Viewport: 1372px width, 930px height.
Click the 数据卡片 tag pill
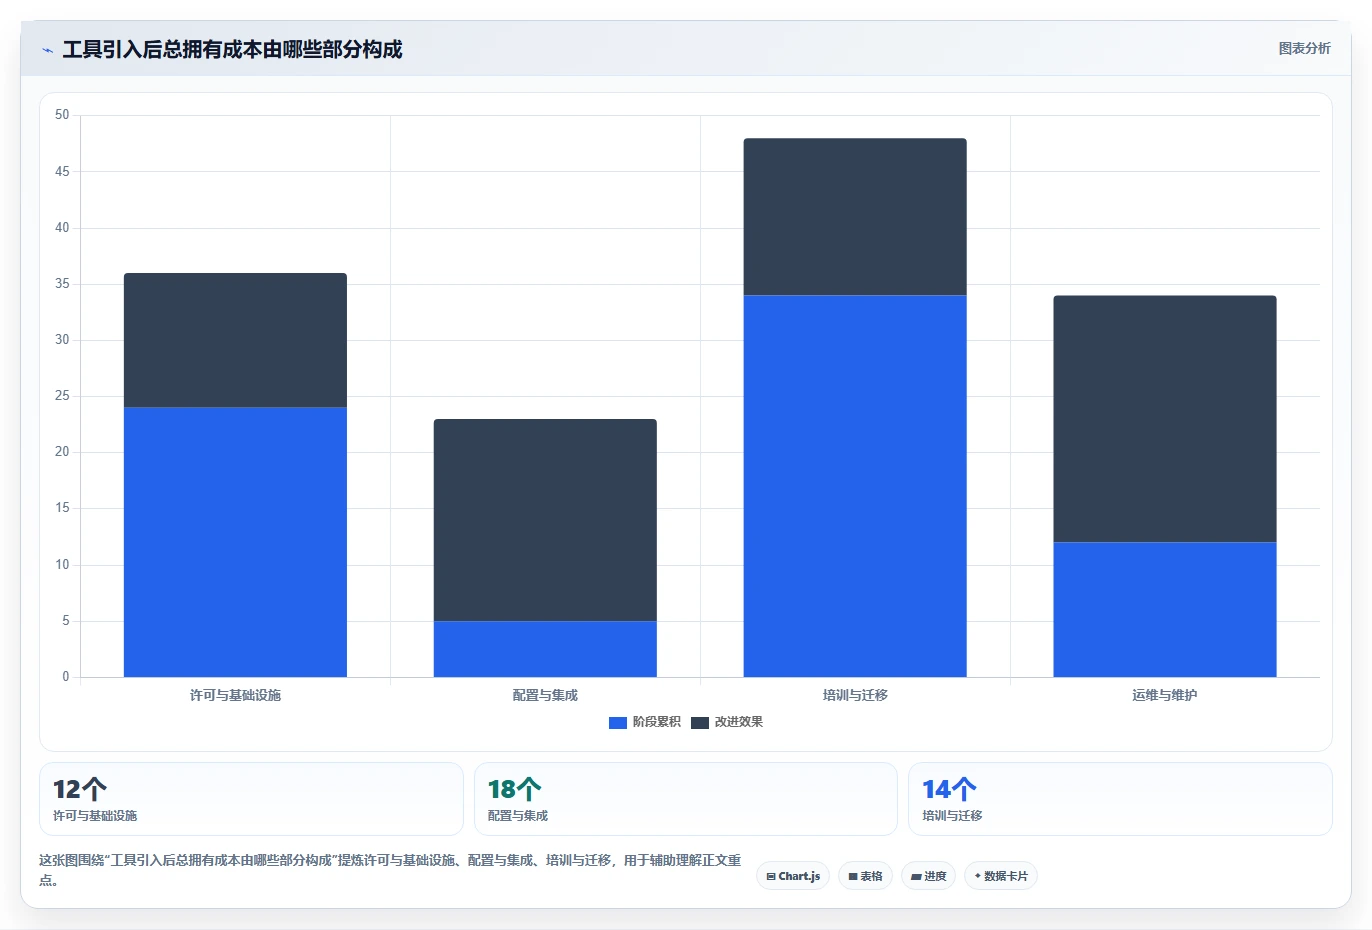[x=1001, y=876]
